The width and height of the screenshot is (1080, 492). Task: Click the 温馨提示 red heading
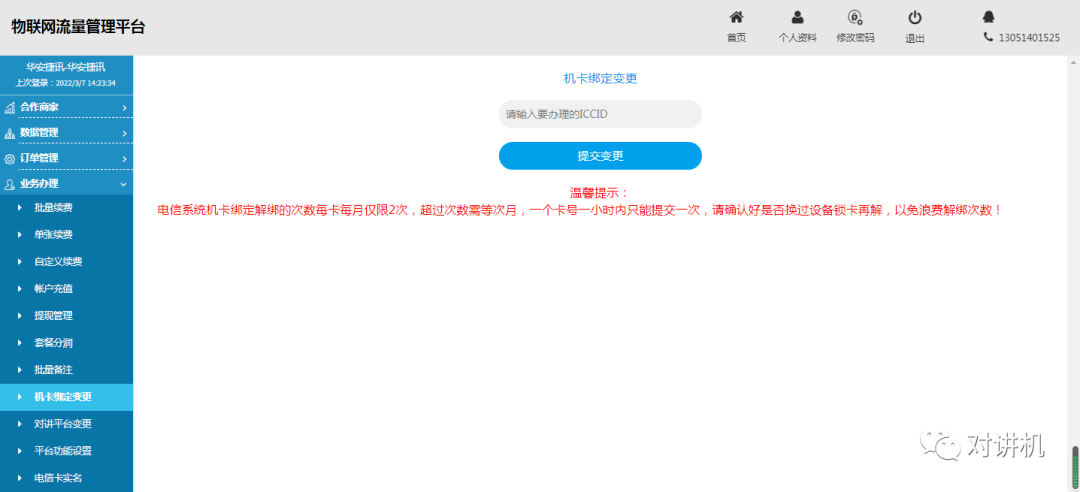[x=599, y=193]
